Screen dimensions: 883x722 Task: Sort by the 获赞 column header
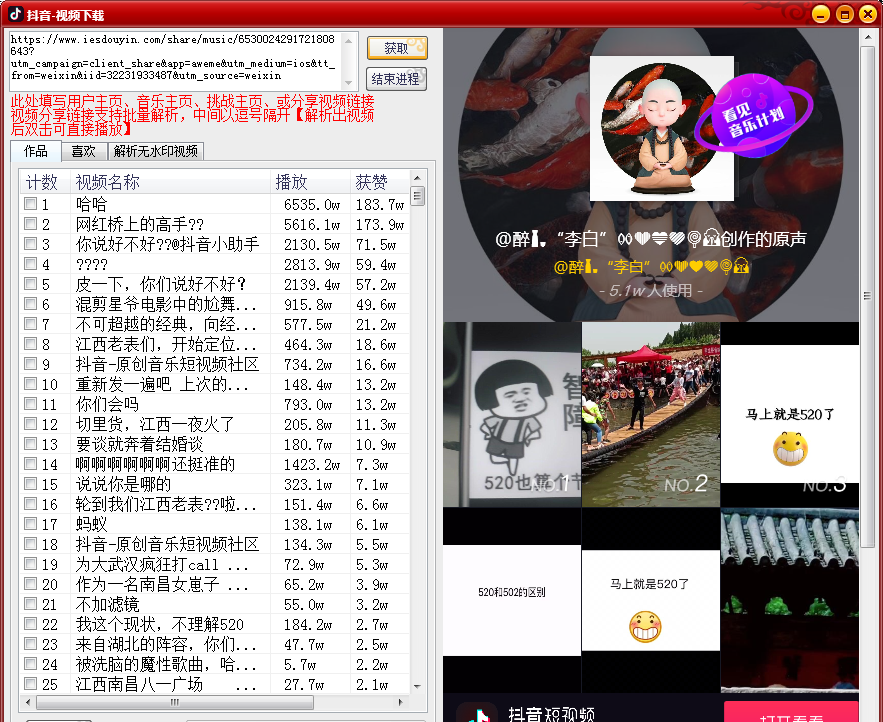click(380, 182)
